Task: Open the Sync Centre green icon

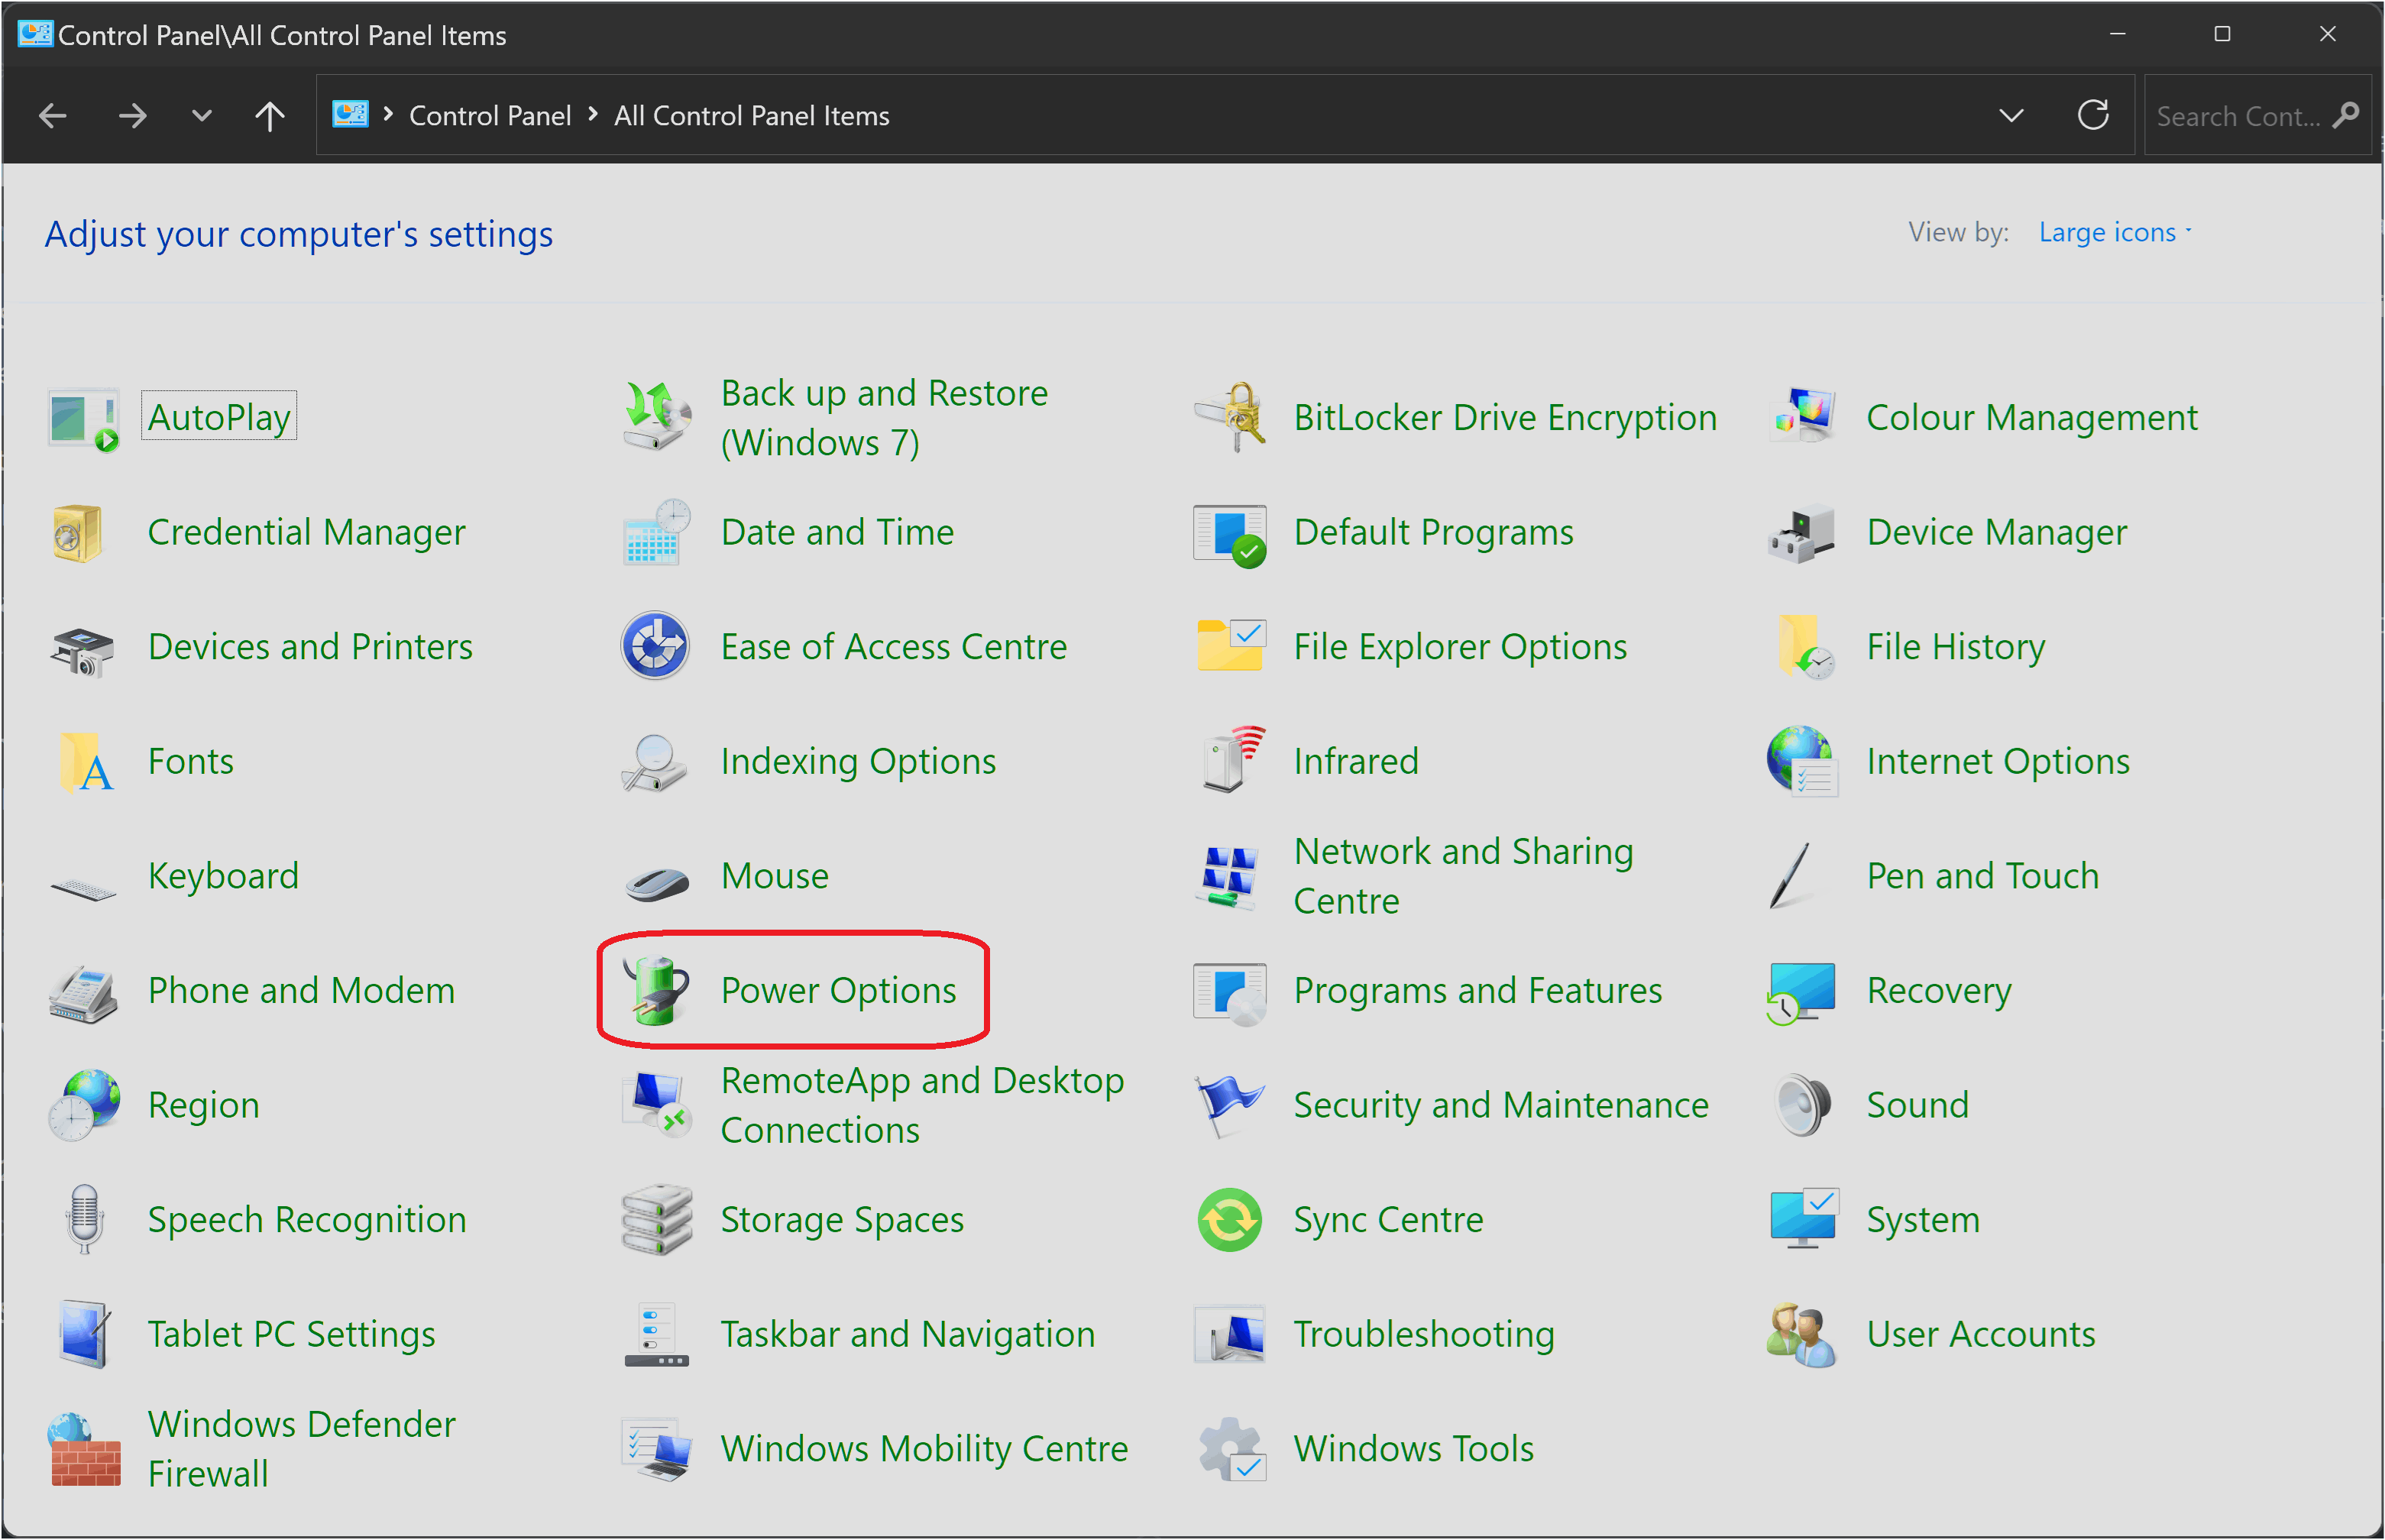Action: coord(1230,1220)
